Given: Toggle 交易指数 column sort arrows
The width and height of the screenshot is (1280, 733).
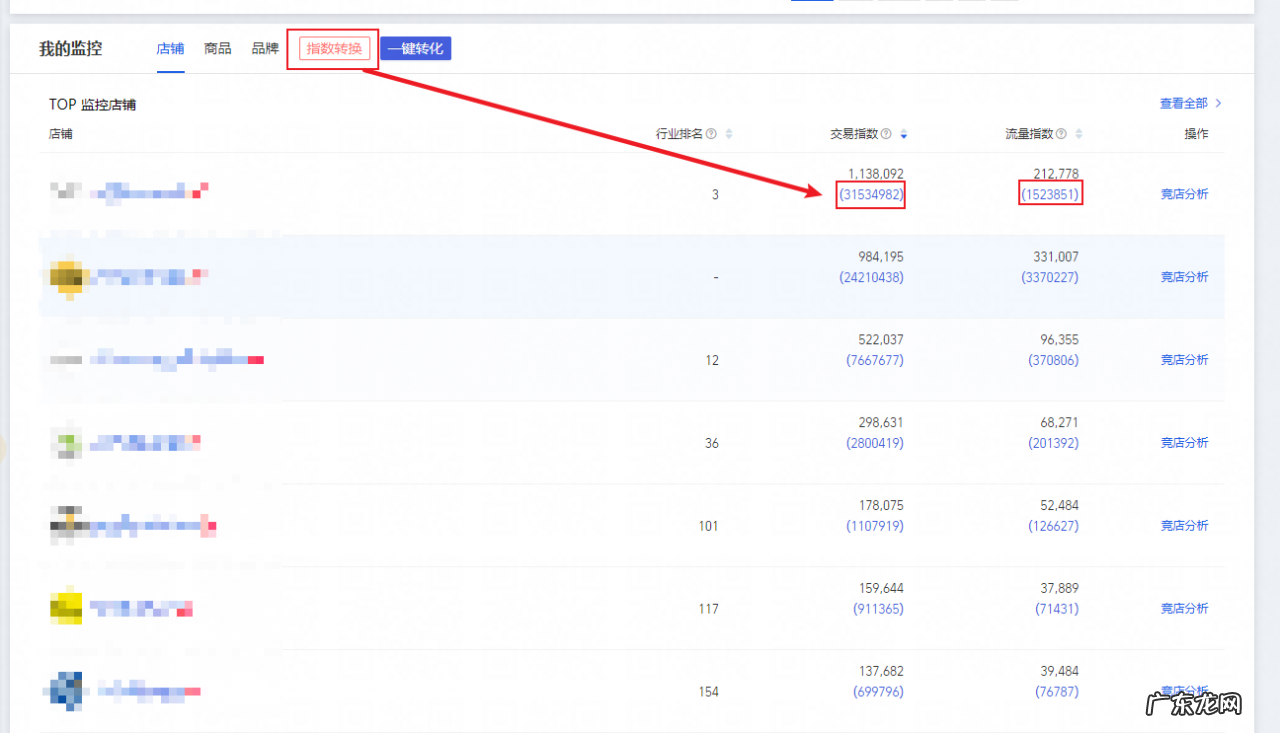Looking at the screenshot, I should click(904, 134).
